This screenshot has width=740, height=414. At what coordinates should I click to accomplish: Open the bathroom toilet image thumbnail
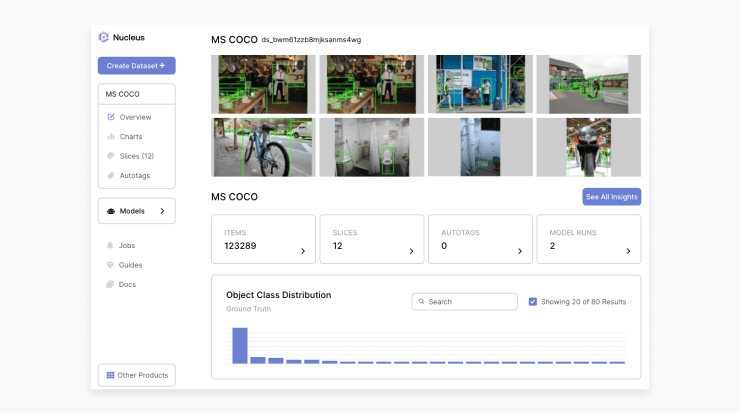pos(372,147)
